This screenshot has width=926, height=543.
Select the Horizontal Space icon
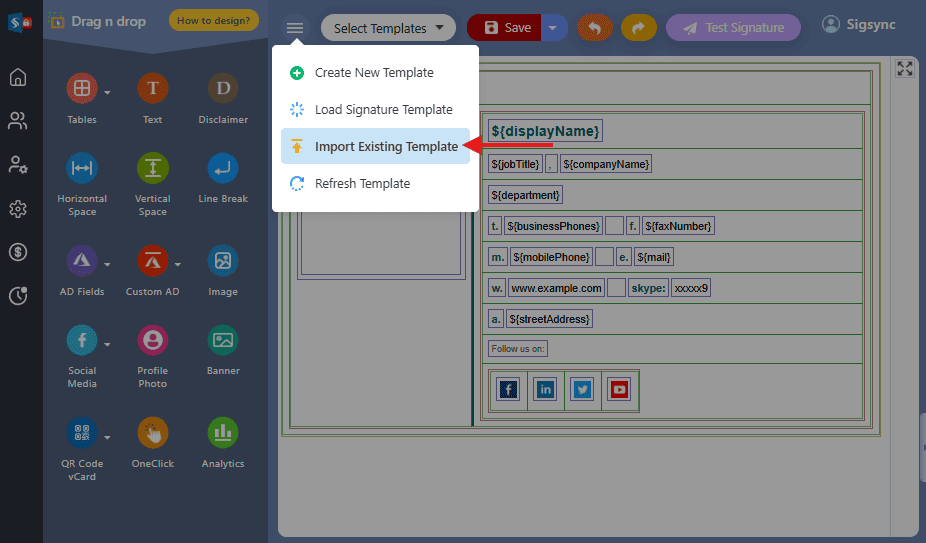(x=81, y=168)
